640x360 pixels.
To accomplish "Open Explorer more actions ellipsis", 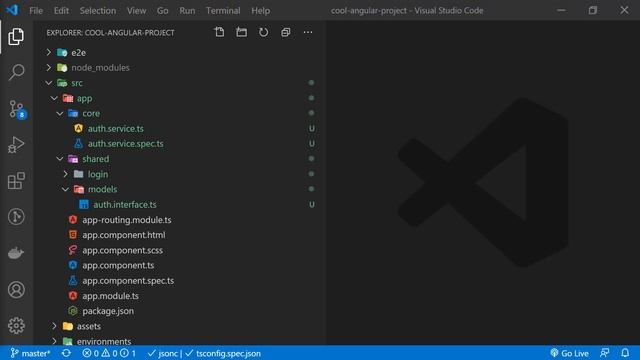I will (x=308, y=32).
